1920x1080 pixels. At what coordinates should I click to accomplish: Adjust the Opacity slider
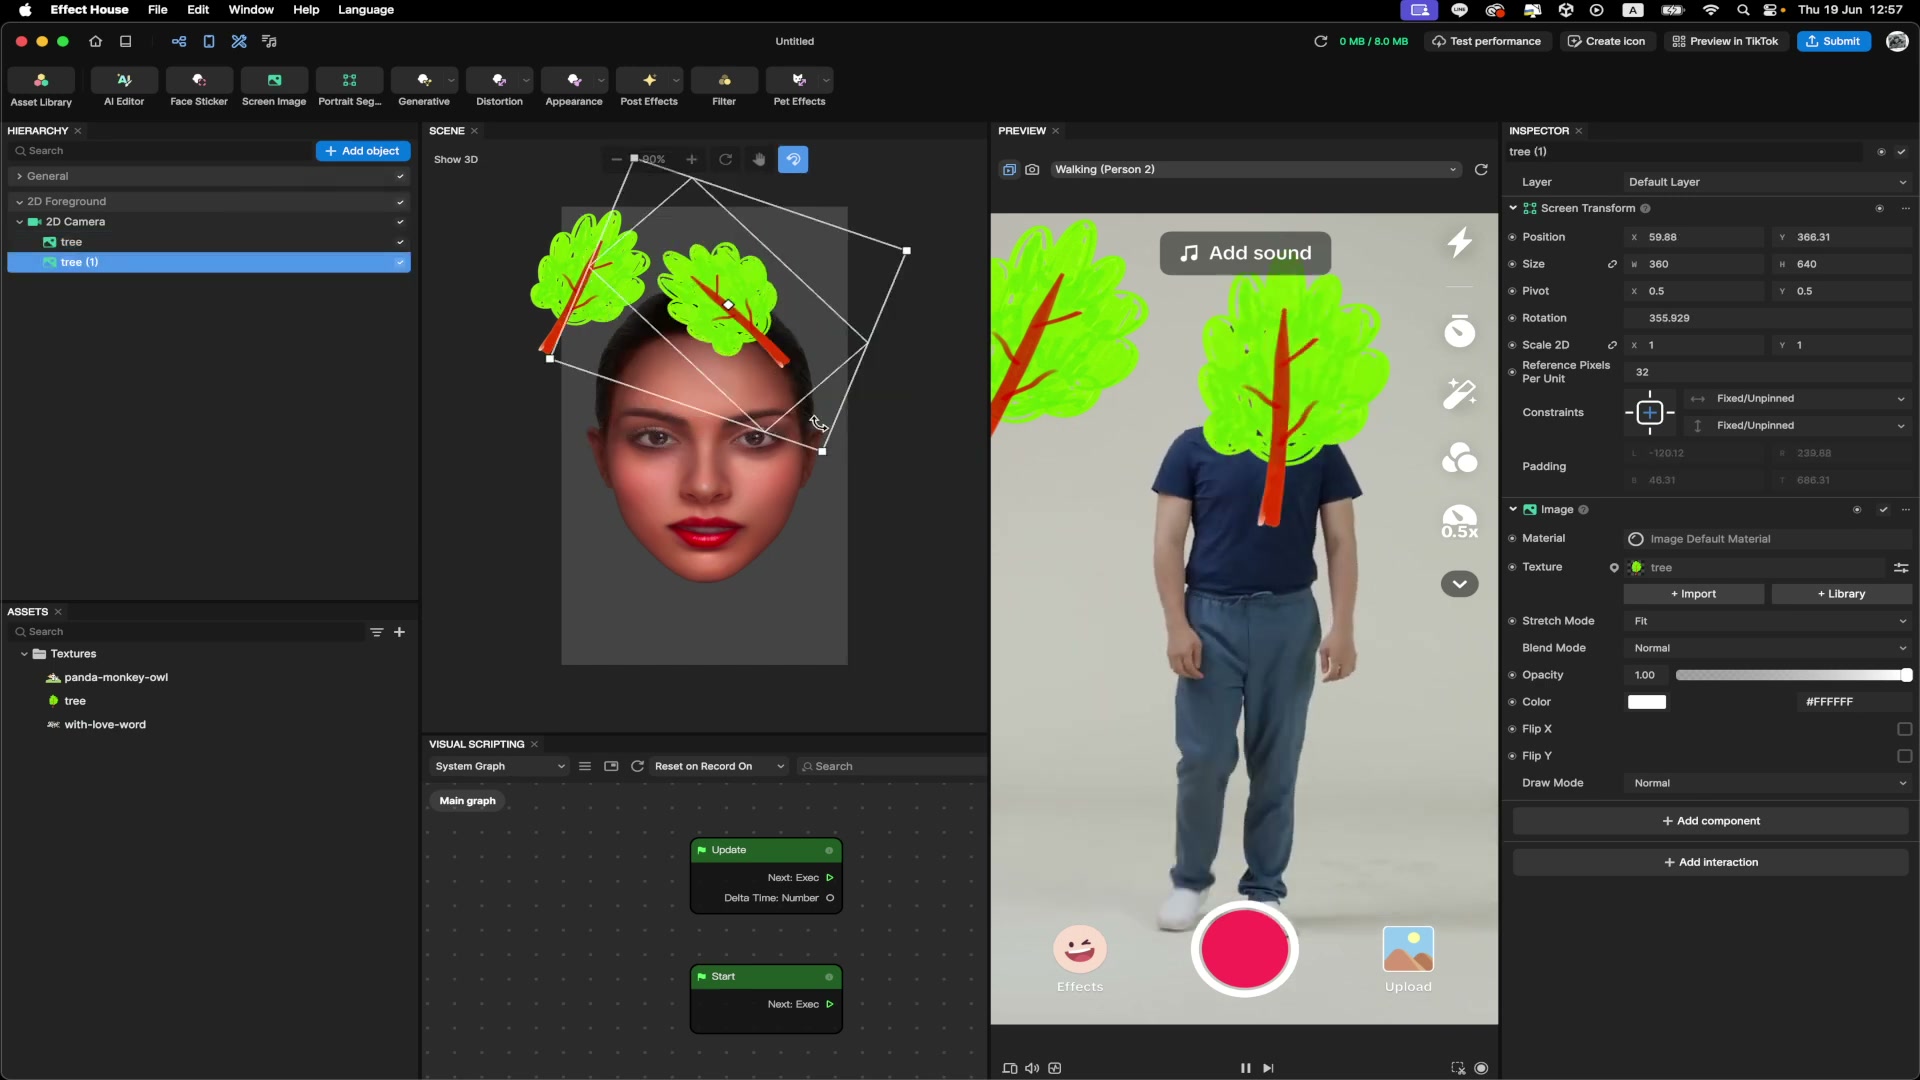(1793, 675)
